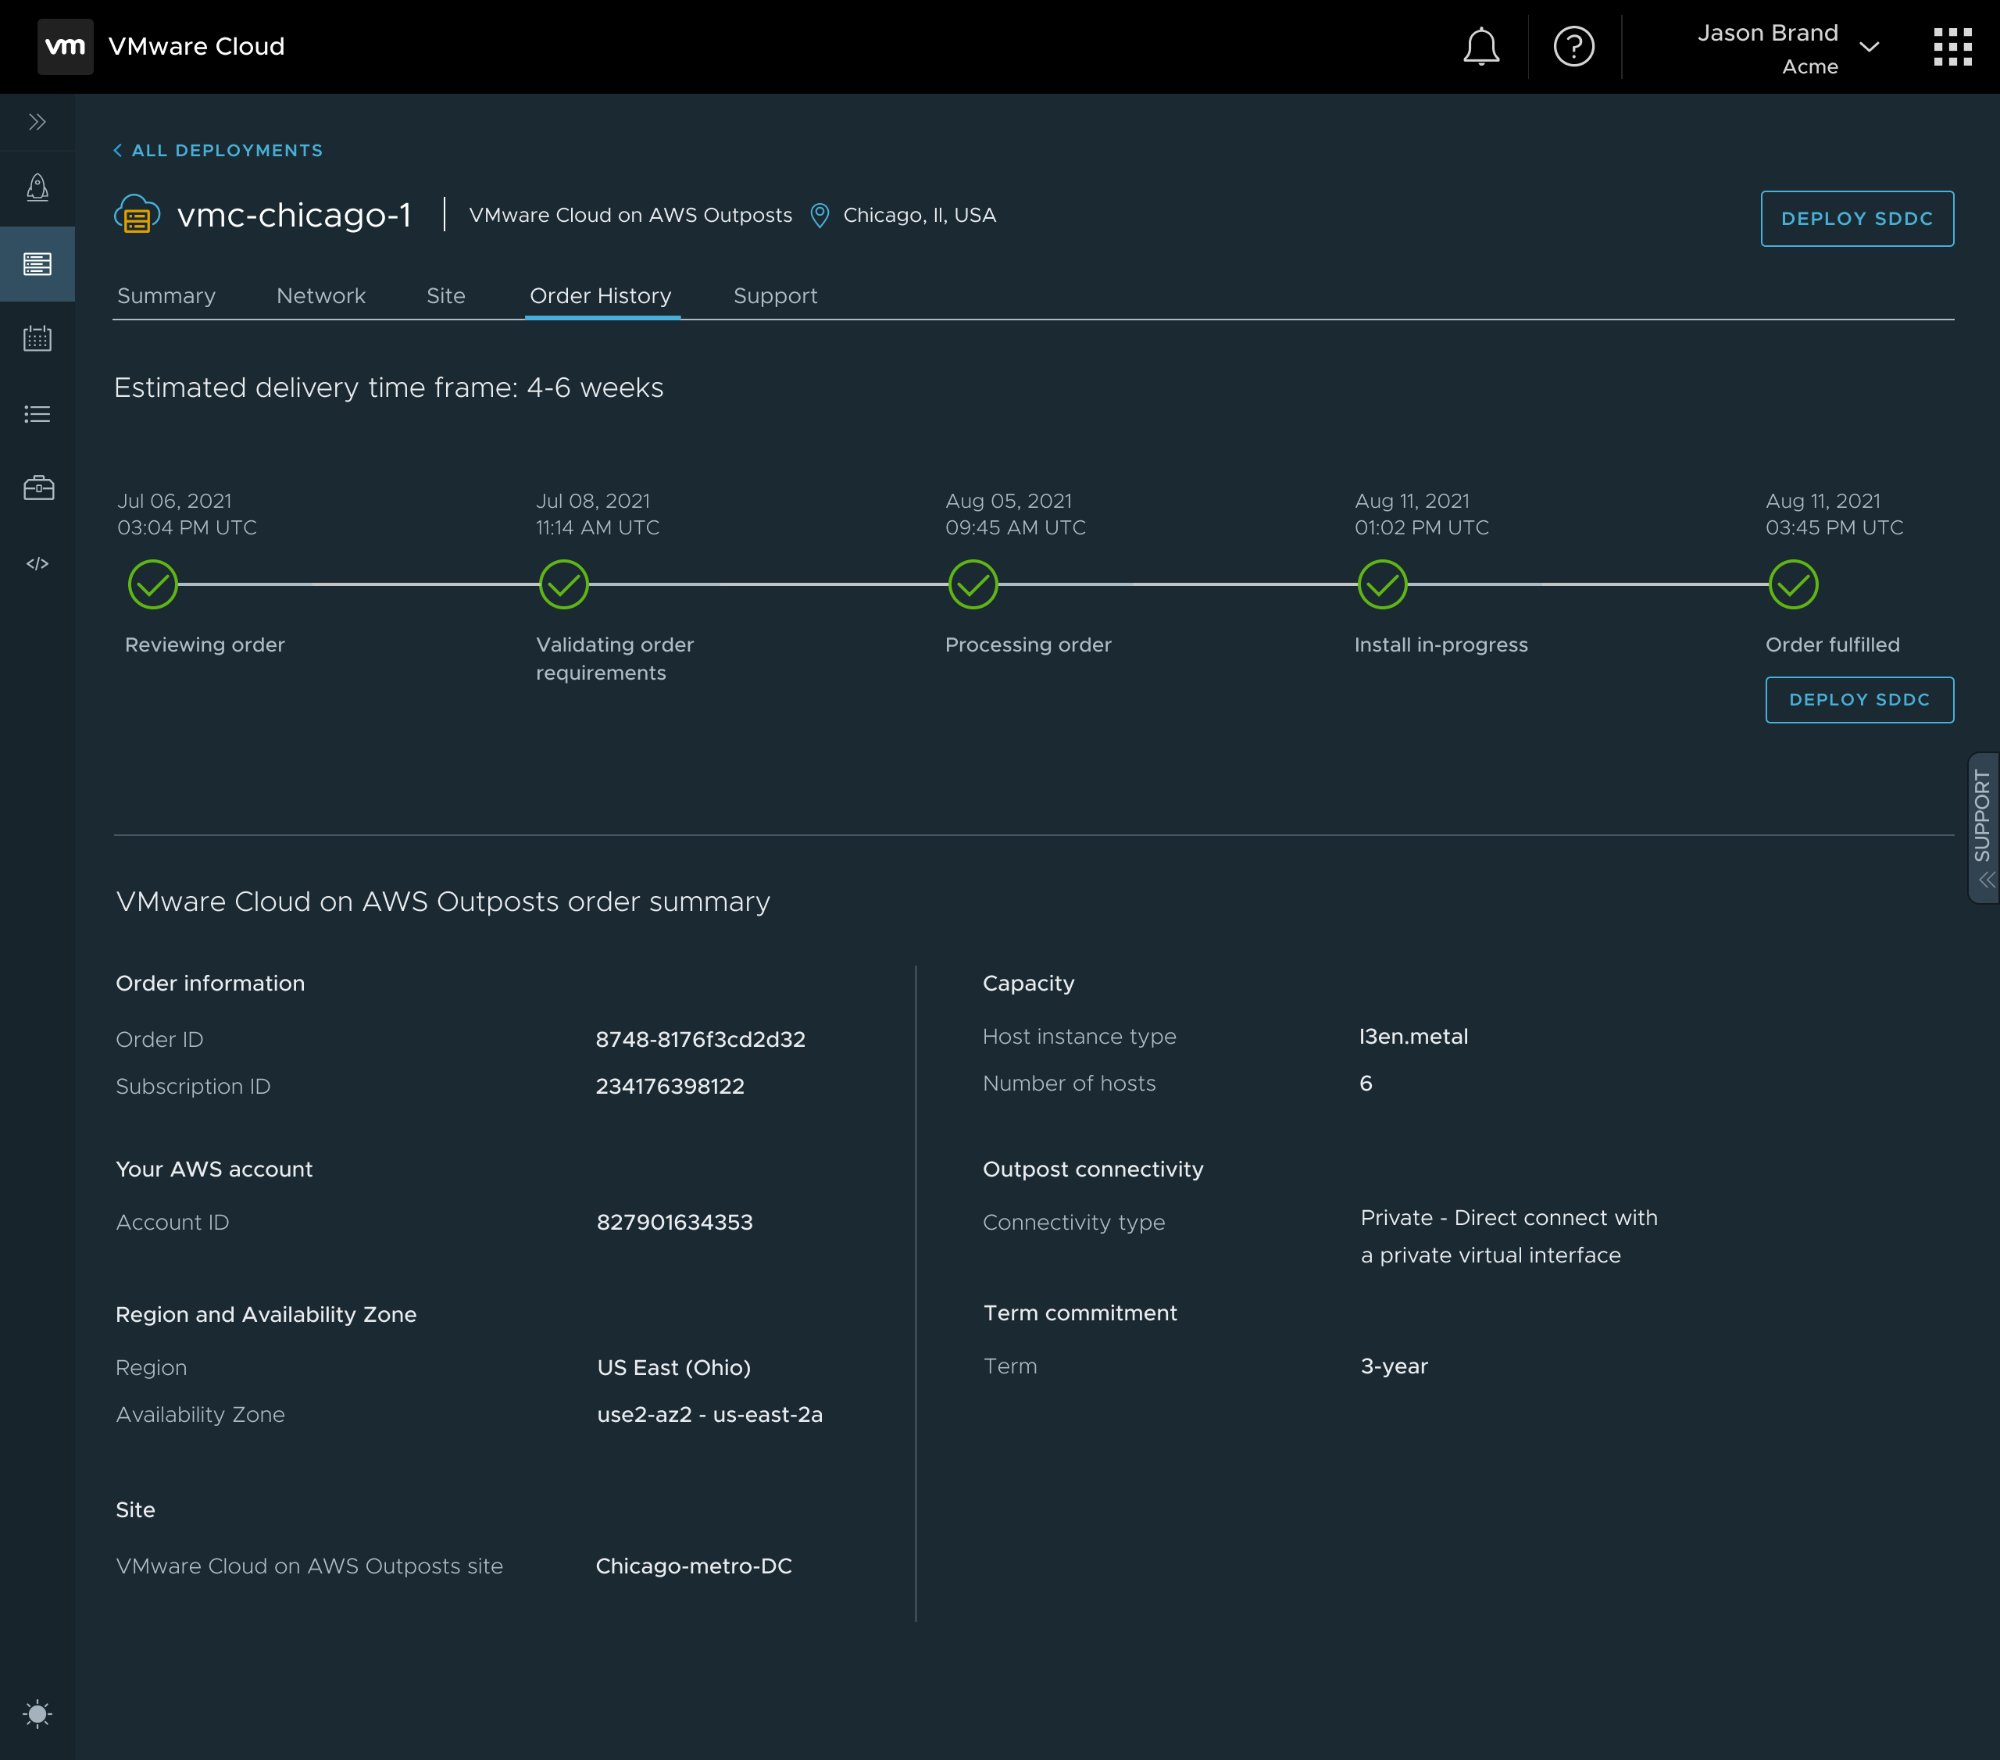The height and width of the screenshot is (1760, 2000).
Task: Open notifications via the bell icon
Action: tap(1482, 46)
